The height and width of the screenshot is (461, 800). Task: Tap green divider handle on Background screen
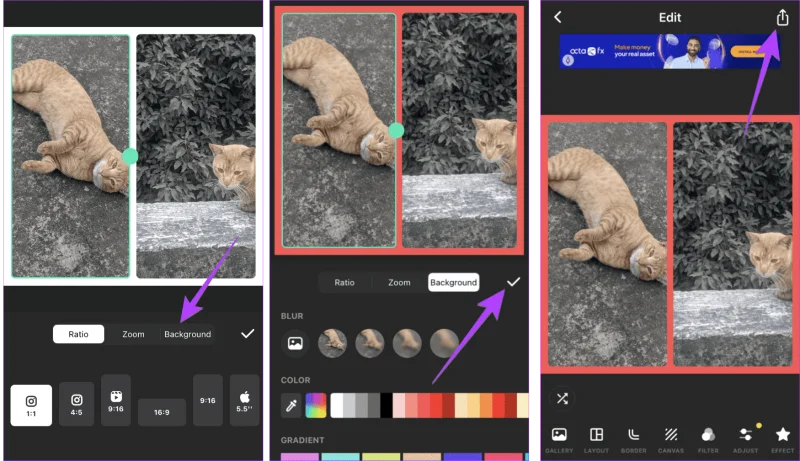click(x=396, y=131)
